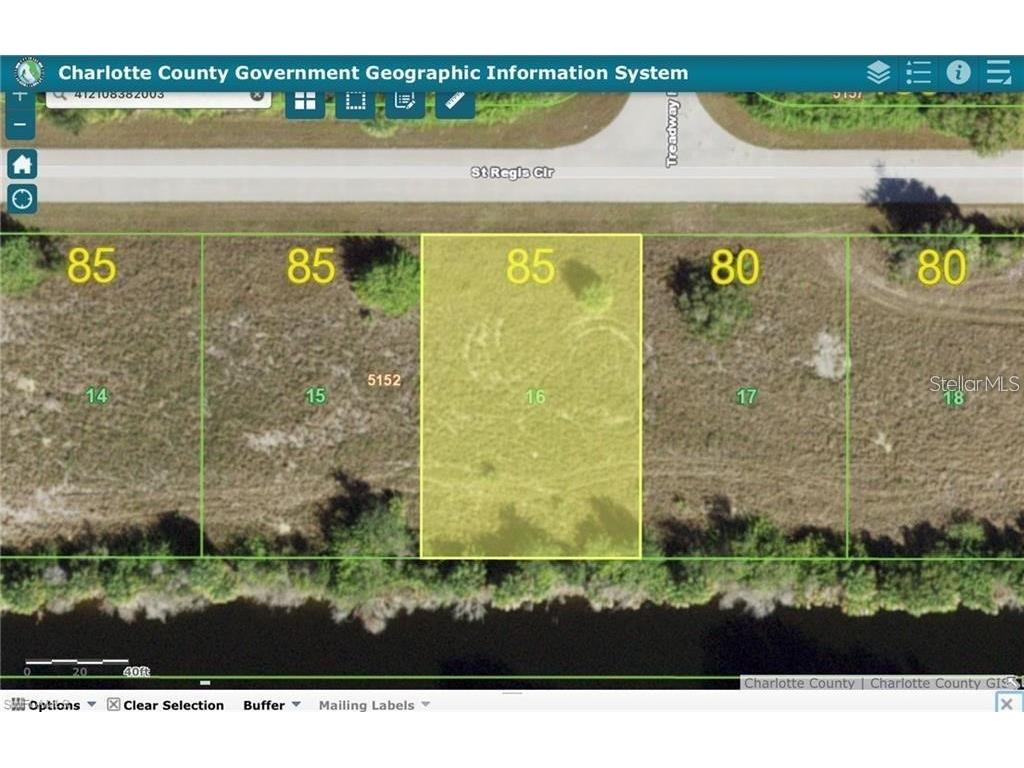Open the Buffer dropdown menu
This screenshot has height=768, width=1024.
point(271,705)
